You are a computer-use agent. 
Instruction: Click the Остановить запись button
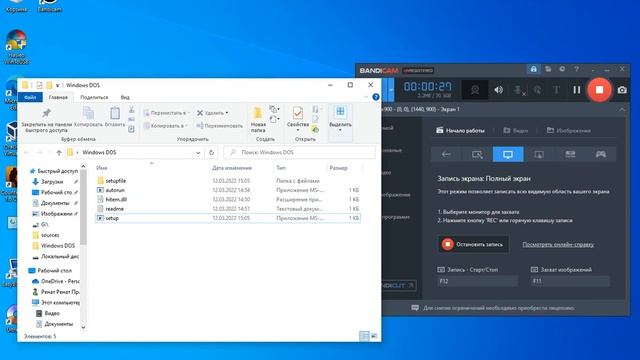473,244
